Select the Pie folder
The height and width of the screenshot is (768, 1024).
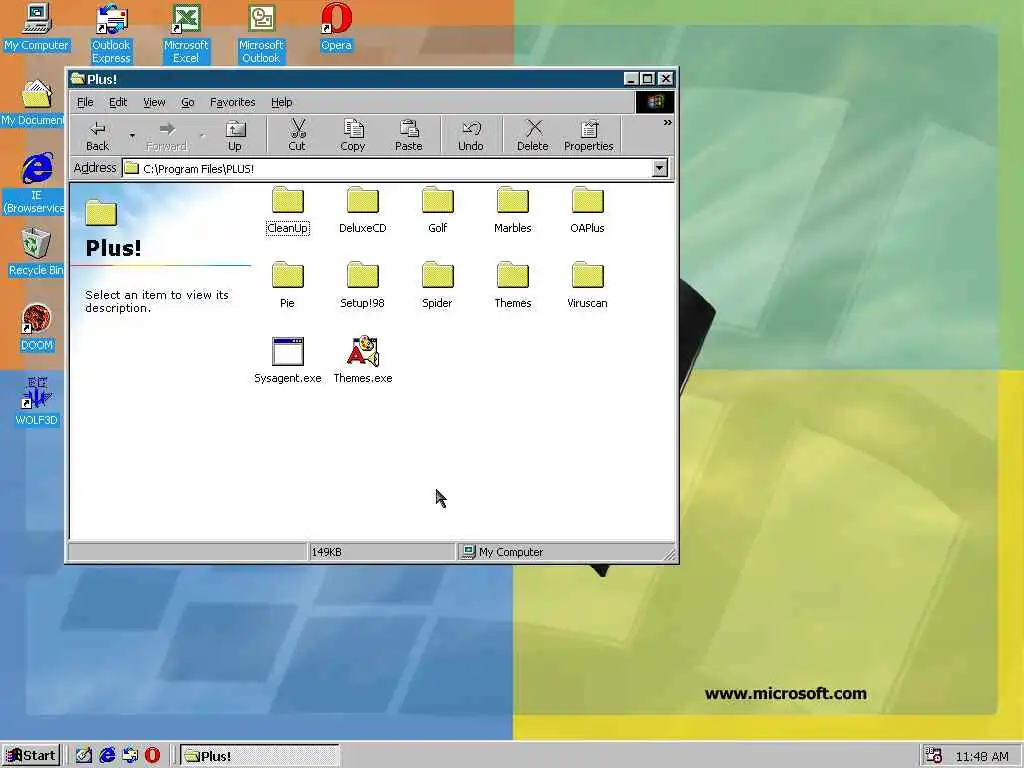(x=287, y=285)
